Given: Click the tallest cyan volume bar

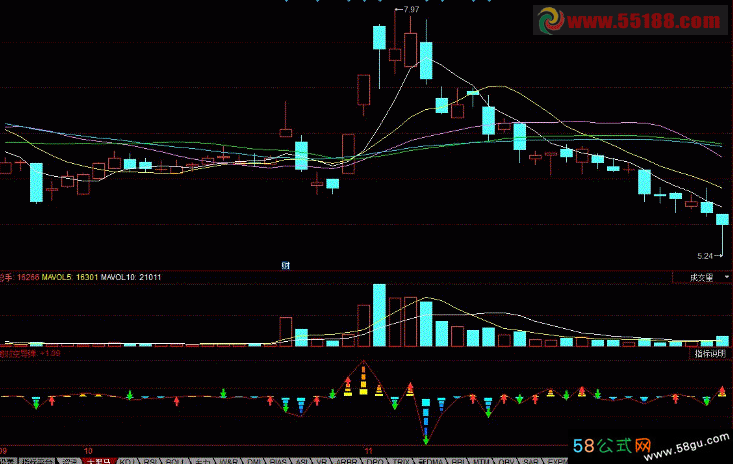Looking at the screenshot, I should 379,315.
